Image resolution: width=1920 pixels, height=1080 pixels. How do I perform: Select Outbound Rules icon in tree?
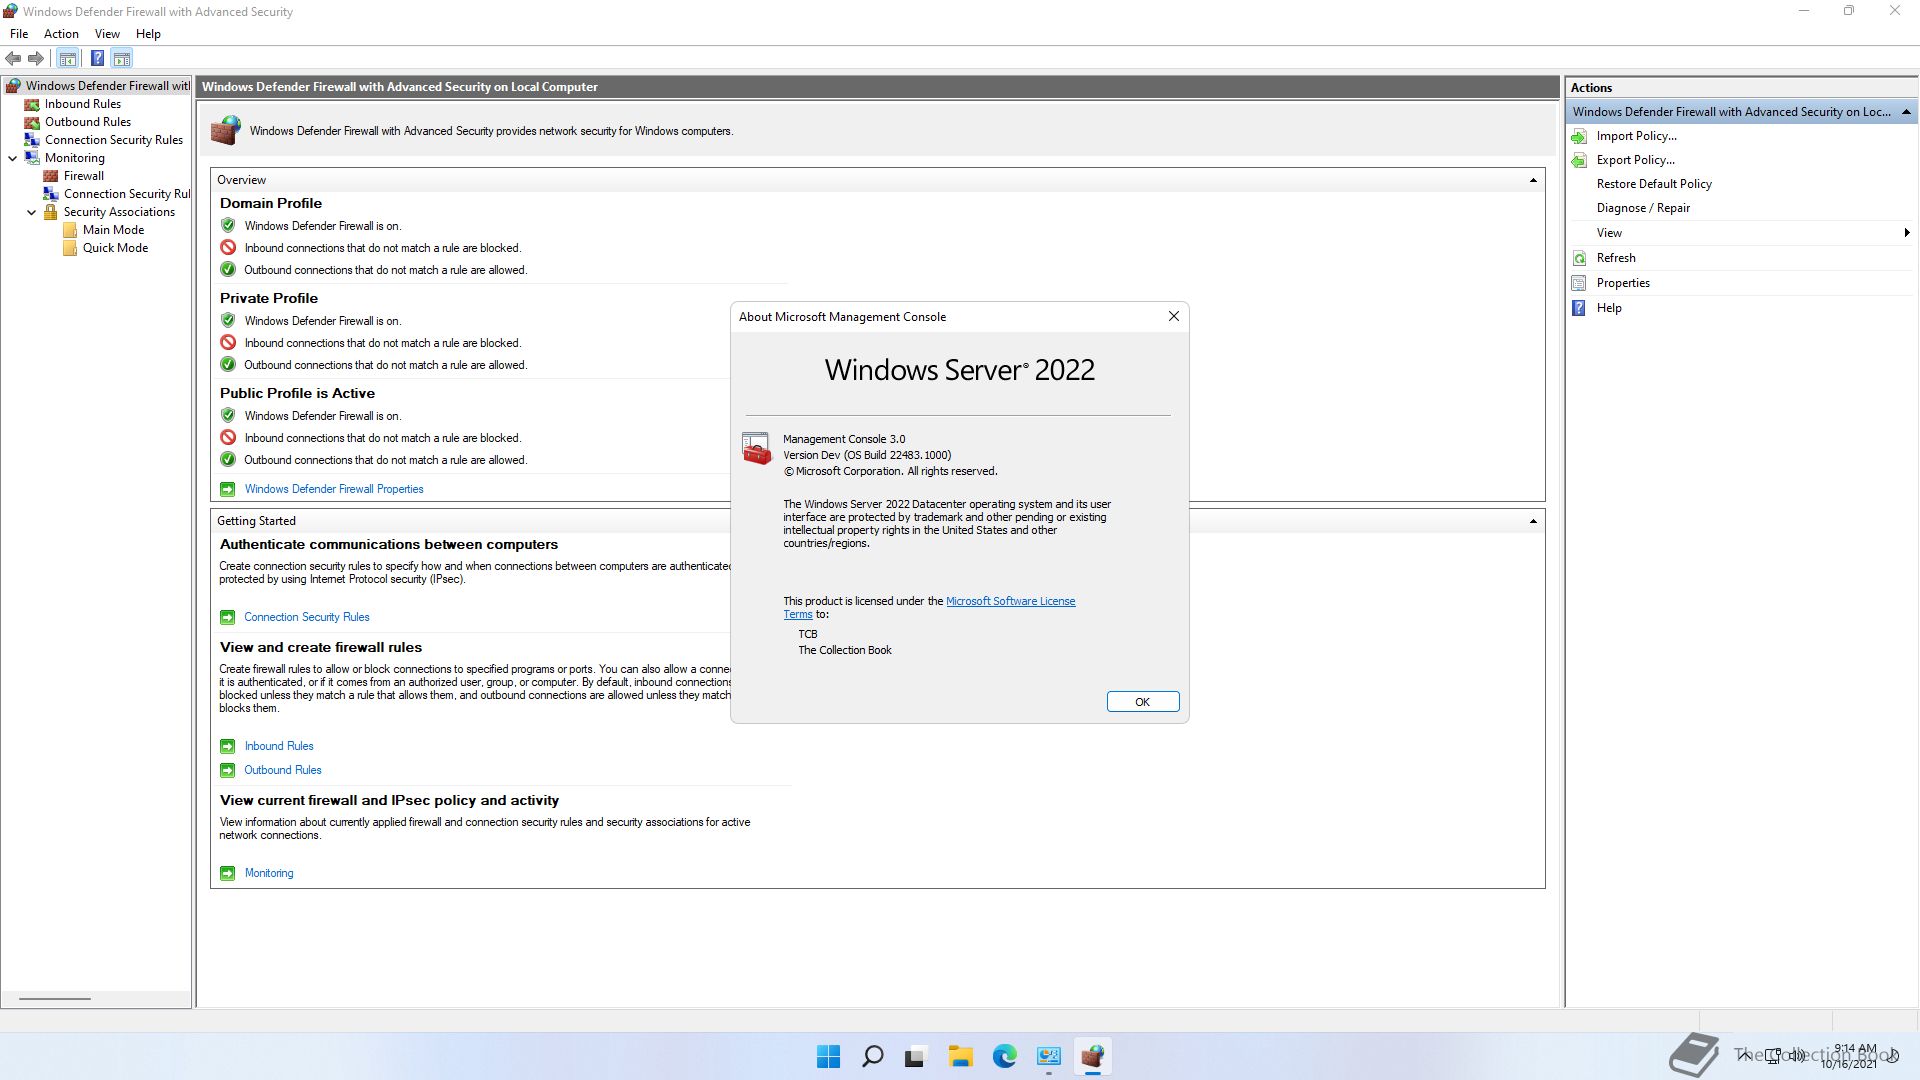coord(32,122)
